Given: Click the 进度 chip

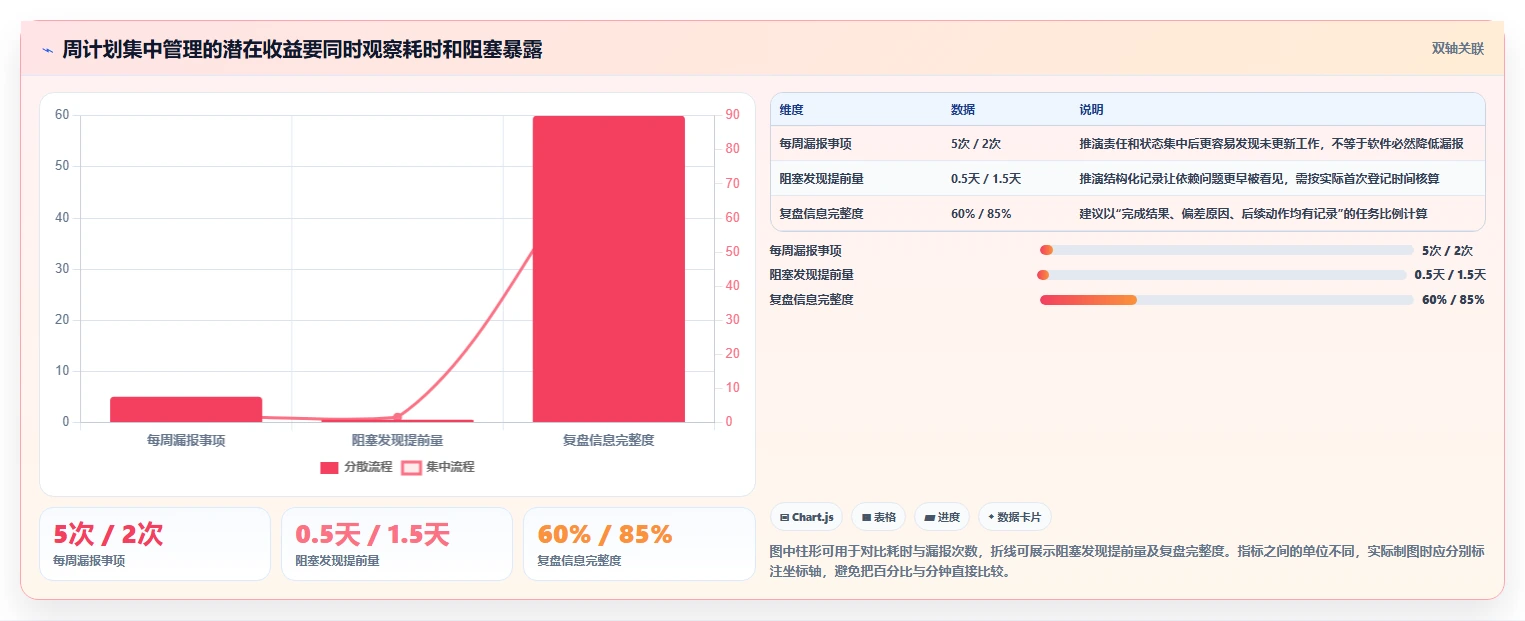Looking at the screenshot, I should point(942,517).
